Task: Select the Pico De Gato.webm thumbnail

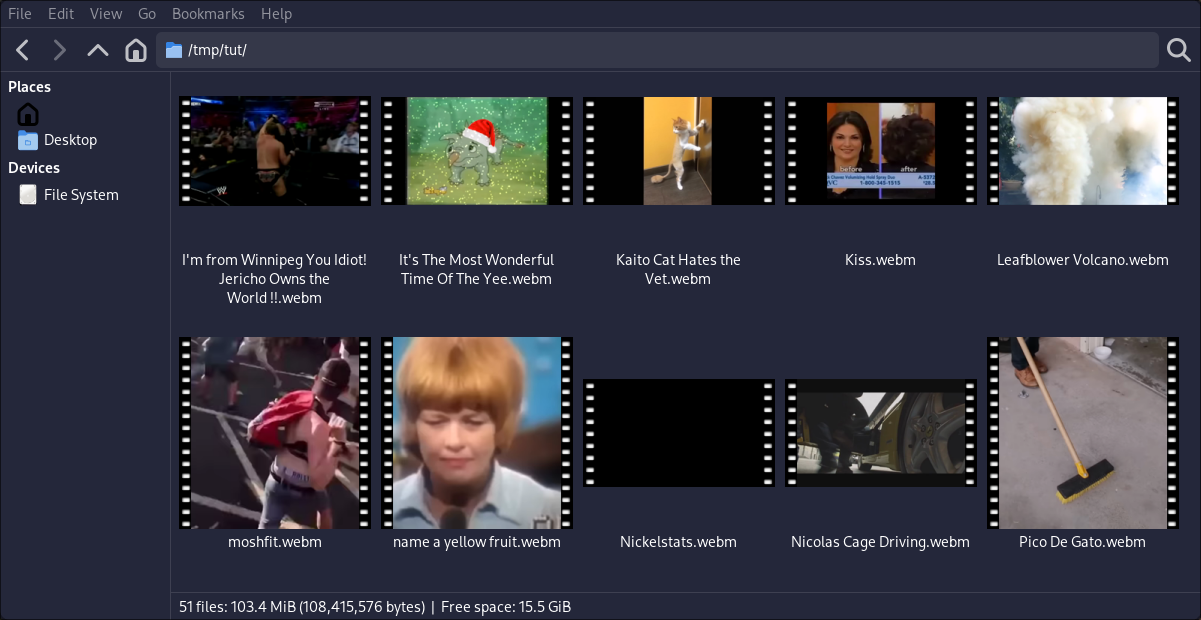Action: click(1082, 433)
